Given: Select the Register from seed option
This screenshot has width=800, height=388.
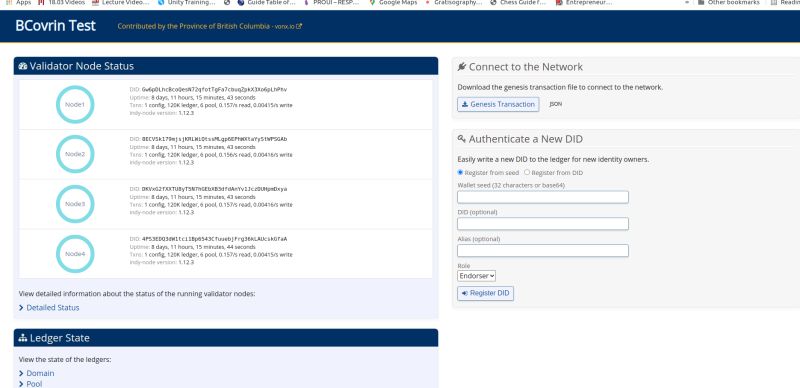Looking at the screenshot, I should click(460, 173).
